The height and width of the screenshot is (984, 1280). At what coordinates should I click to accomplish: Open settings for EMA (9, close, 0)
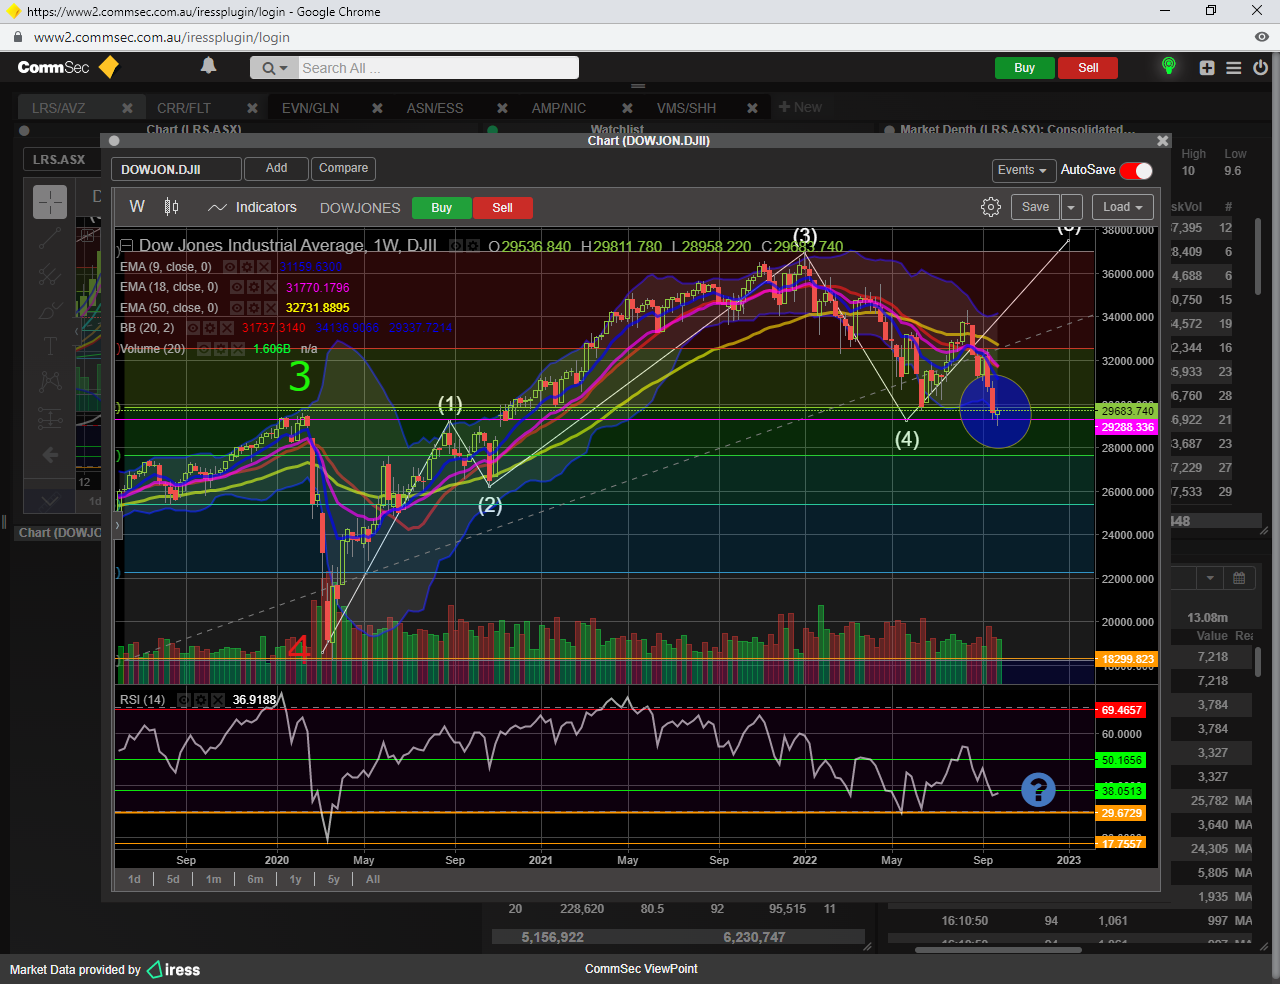(x=247, y=267)
